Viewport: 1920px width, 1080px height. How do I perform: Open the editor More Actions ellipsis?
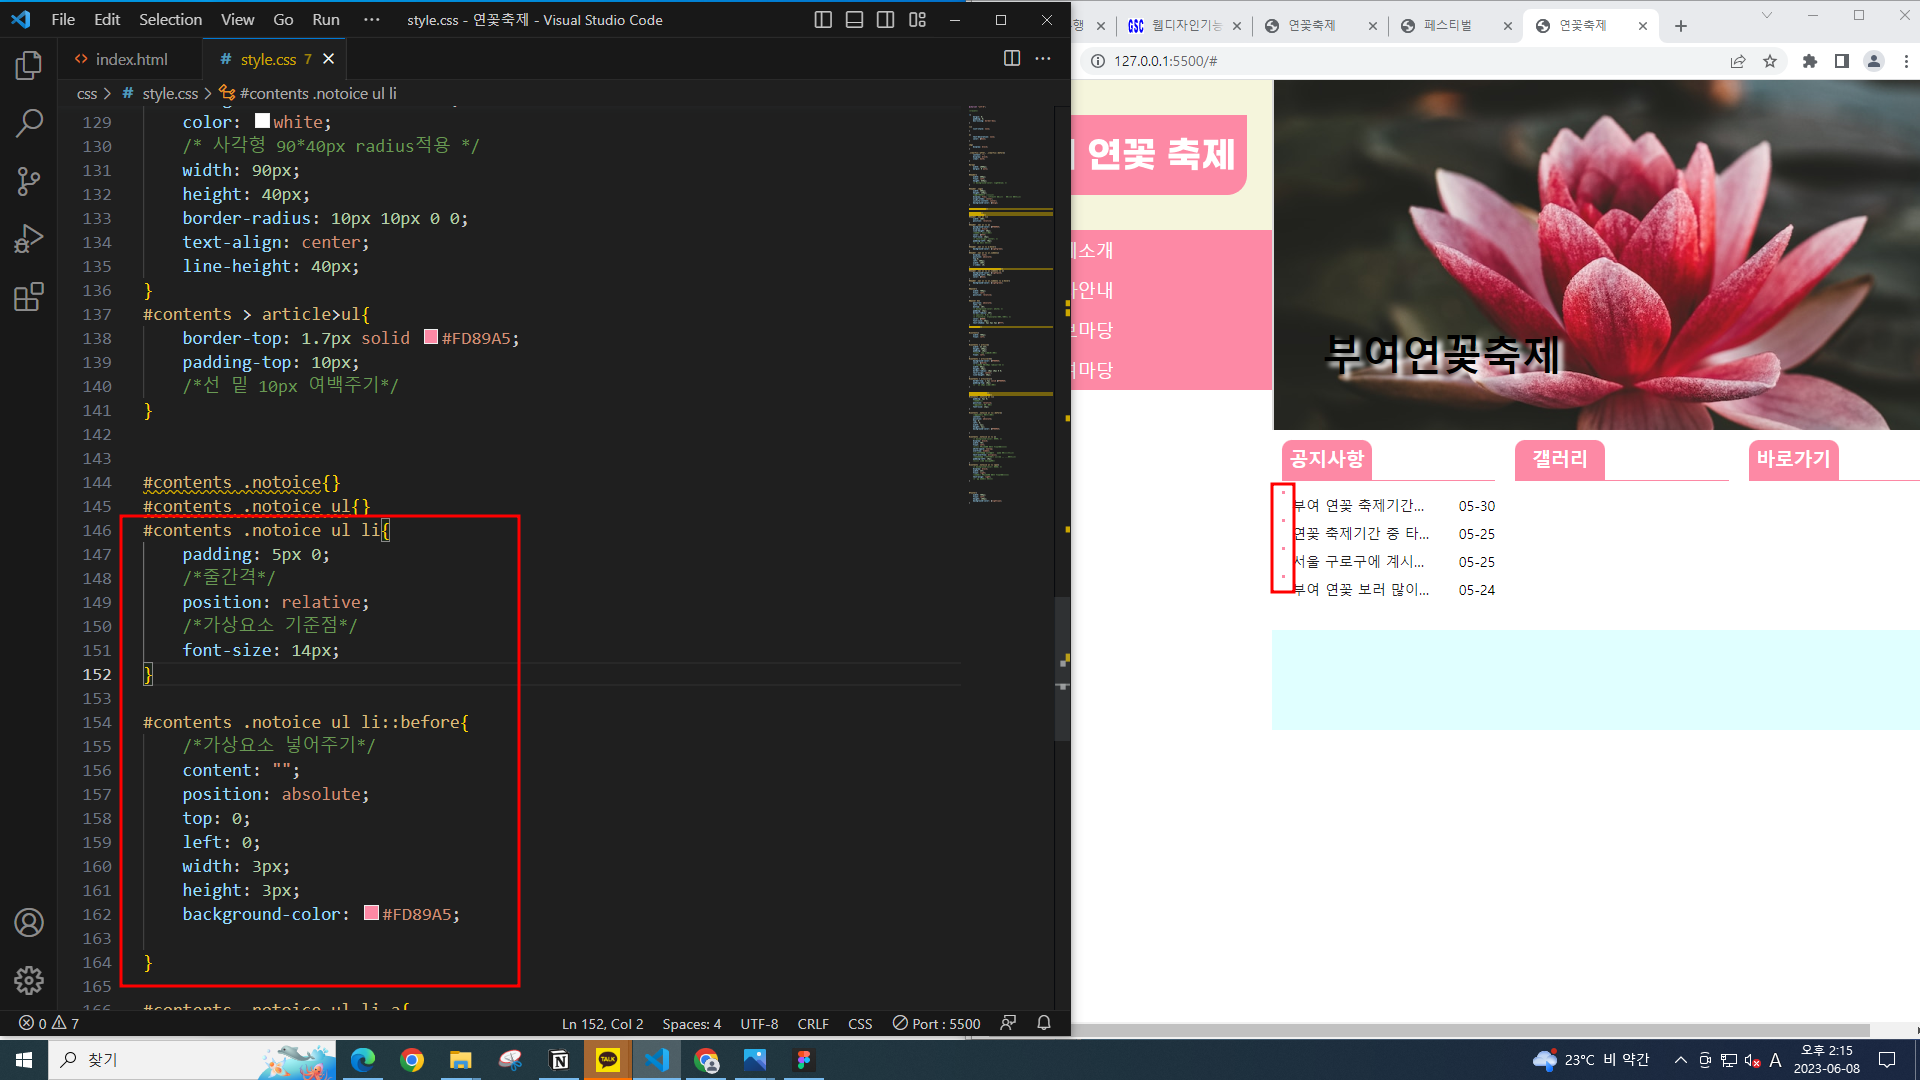click(1043, 59)
